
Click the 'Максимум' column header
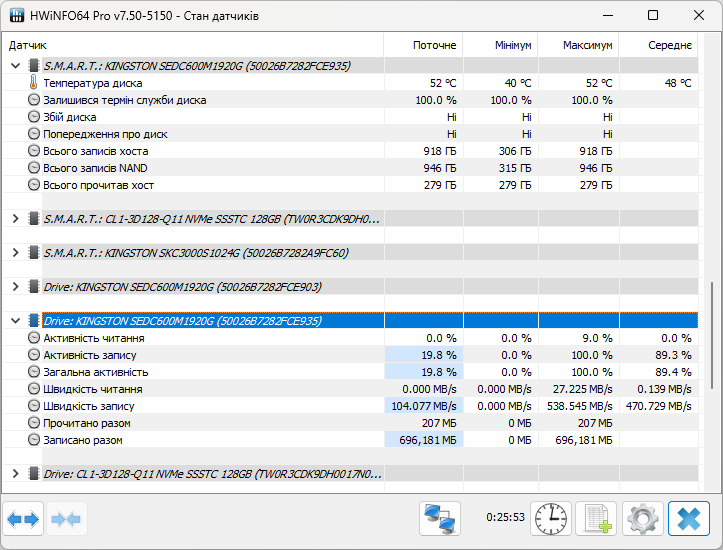coord(587,45)
